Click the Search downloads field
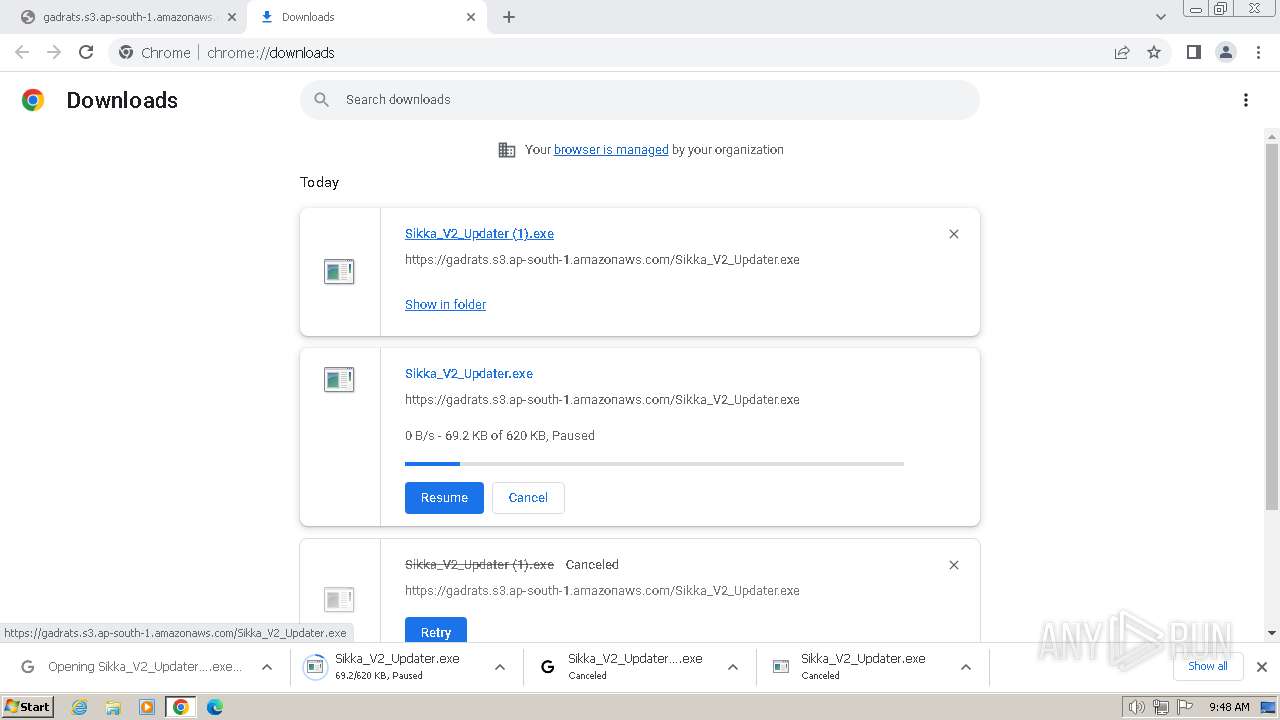This screenshot has width=1280, height=720. tap(640, 100)
